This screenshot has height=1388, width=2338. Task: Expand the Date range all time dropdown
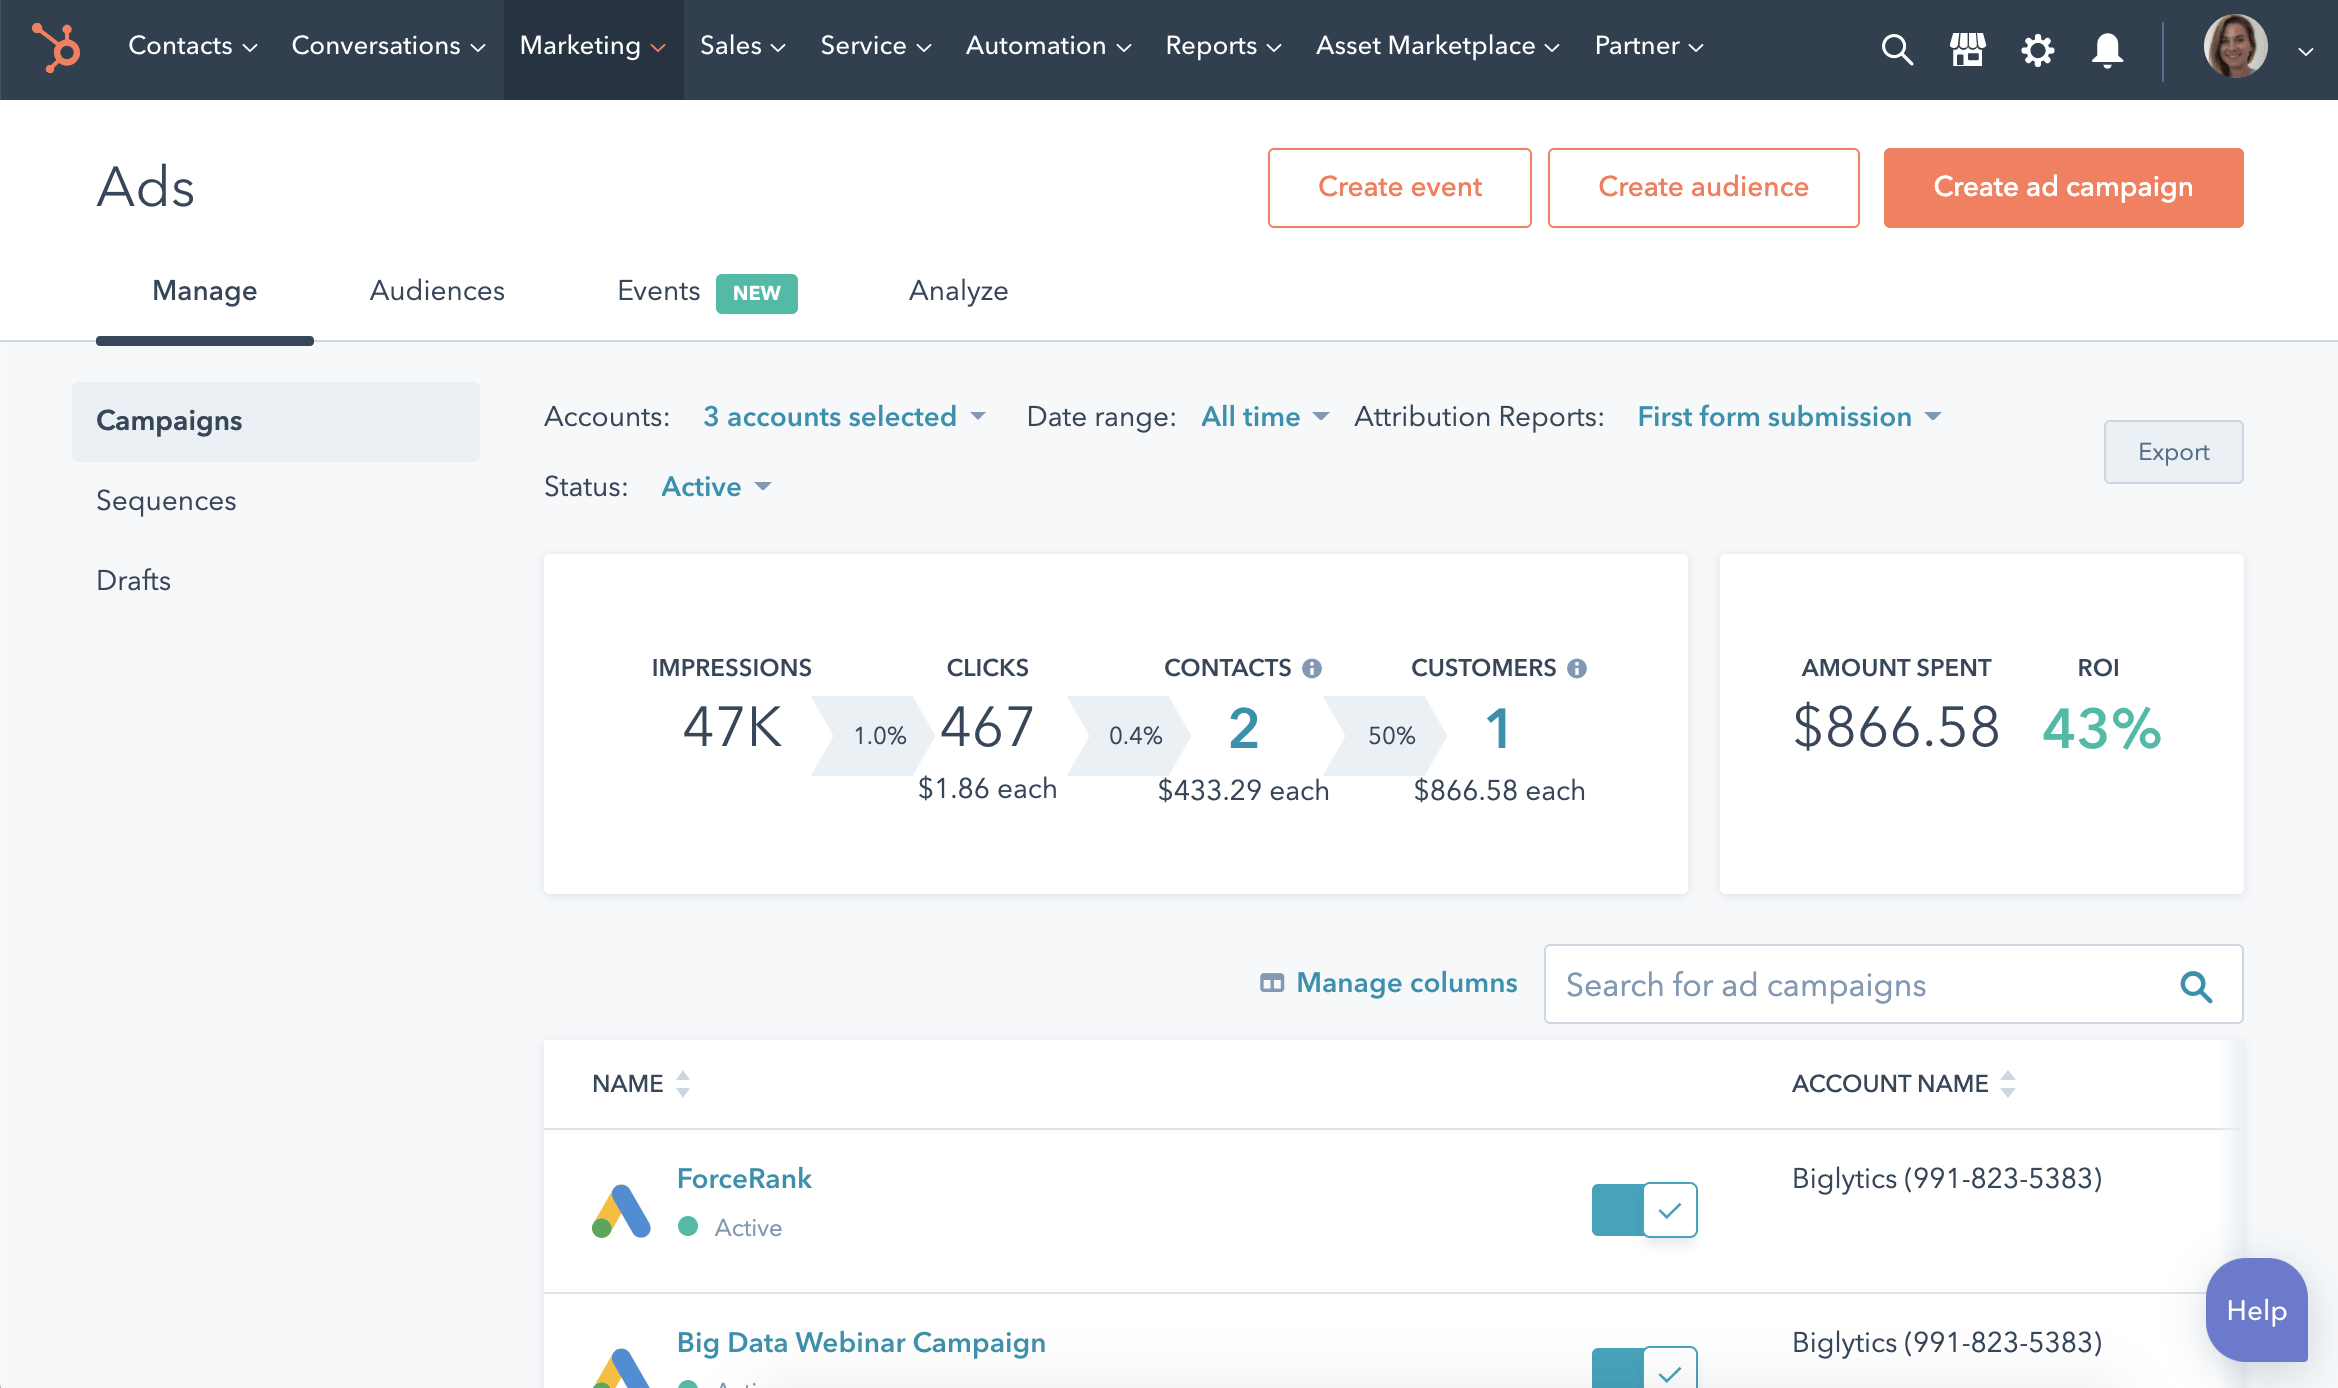coord(1262,416)
